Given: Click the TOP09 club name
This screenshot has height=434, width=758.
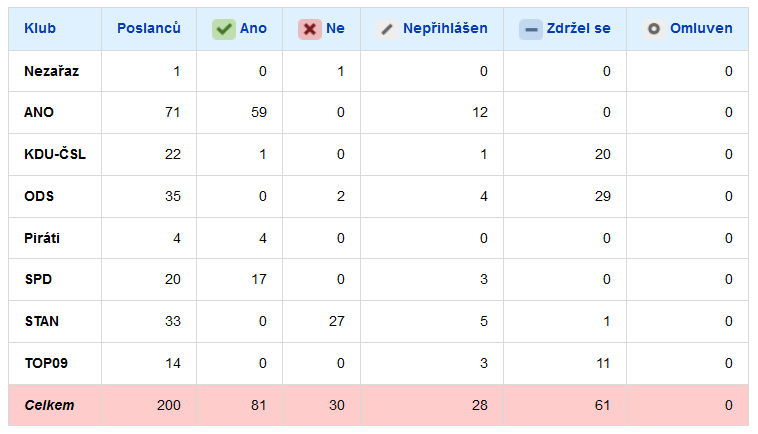Looking at the screenshot, I should [x=46, y=363].
